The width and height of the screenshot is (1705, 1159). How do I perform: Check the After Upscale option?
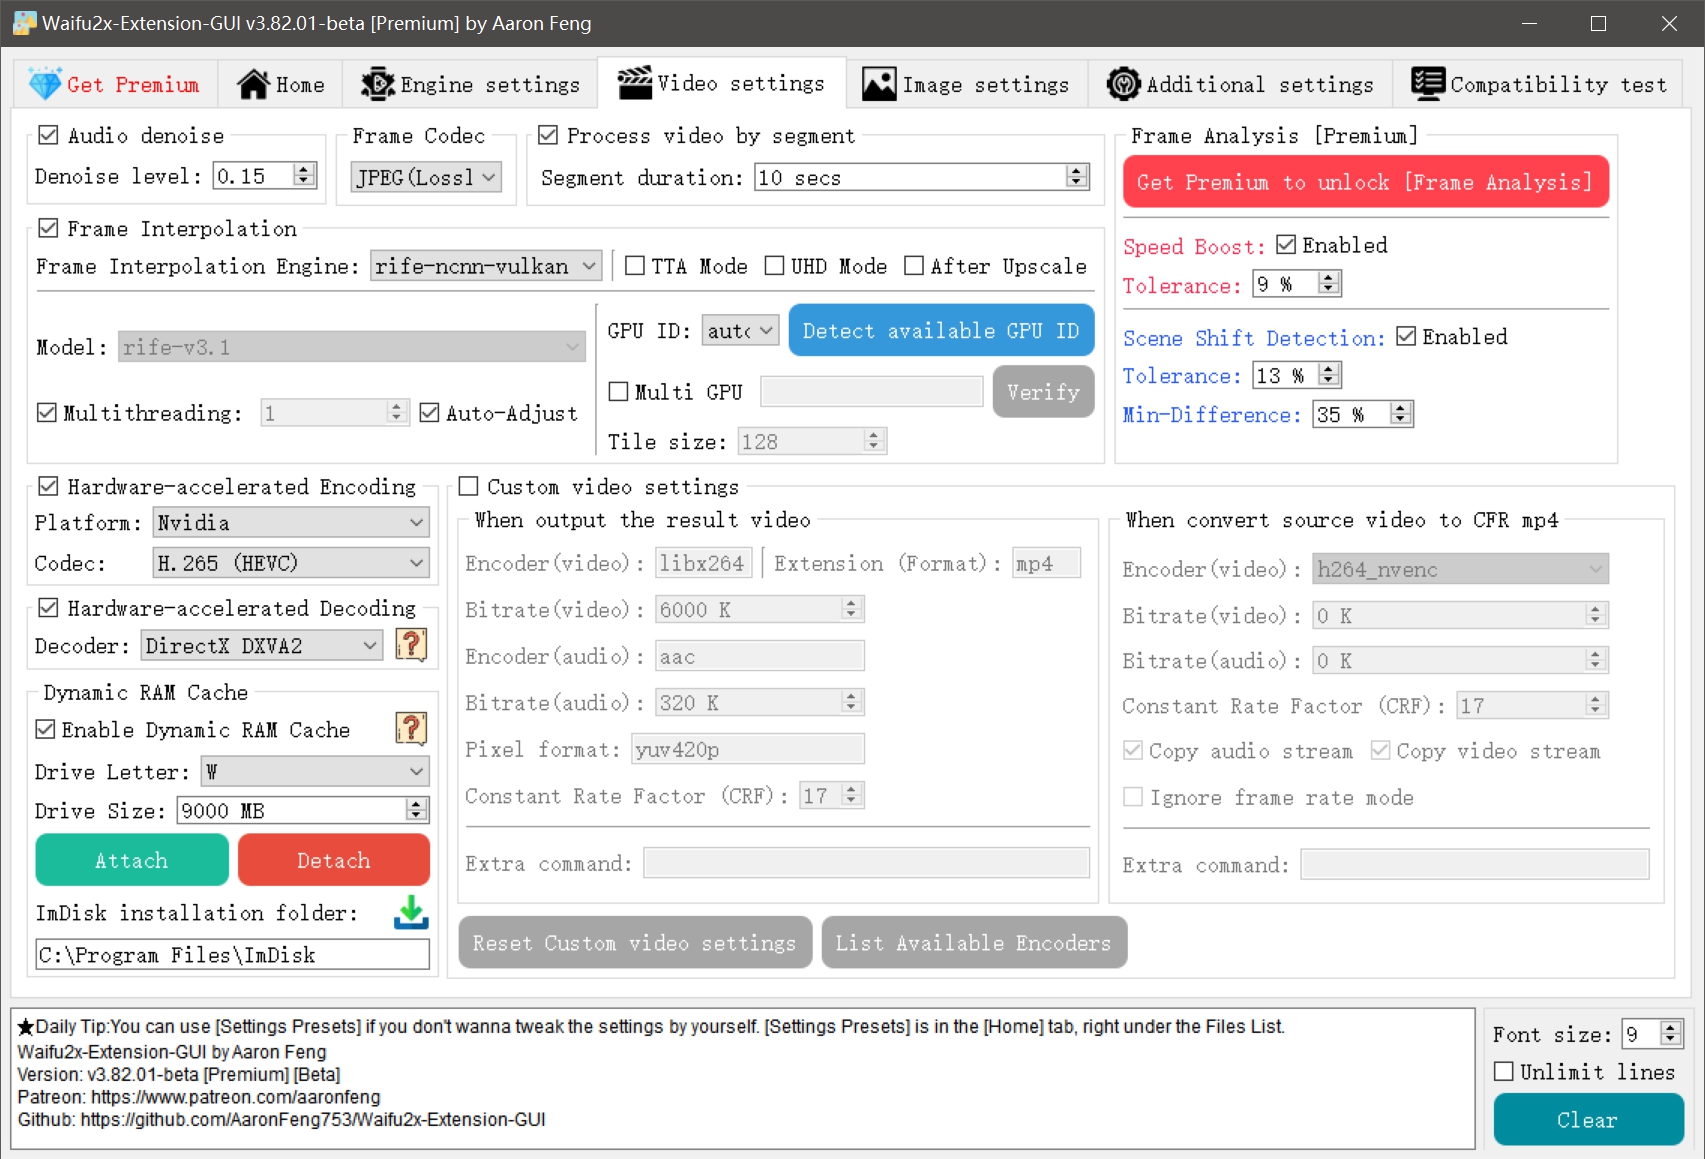click(x=914, y=265)
